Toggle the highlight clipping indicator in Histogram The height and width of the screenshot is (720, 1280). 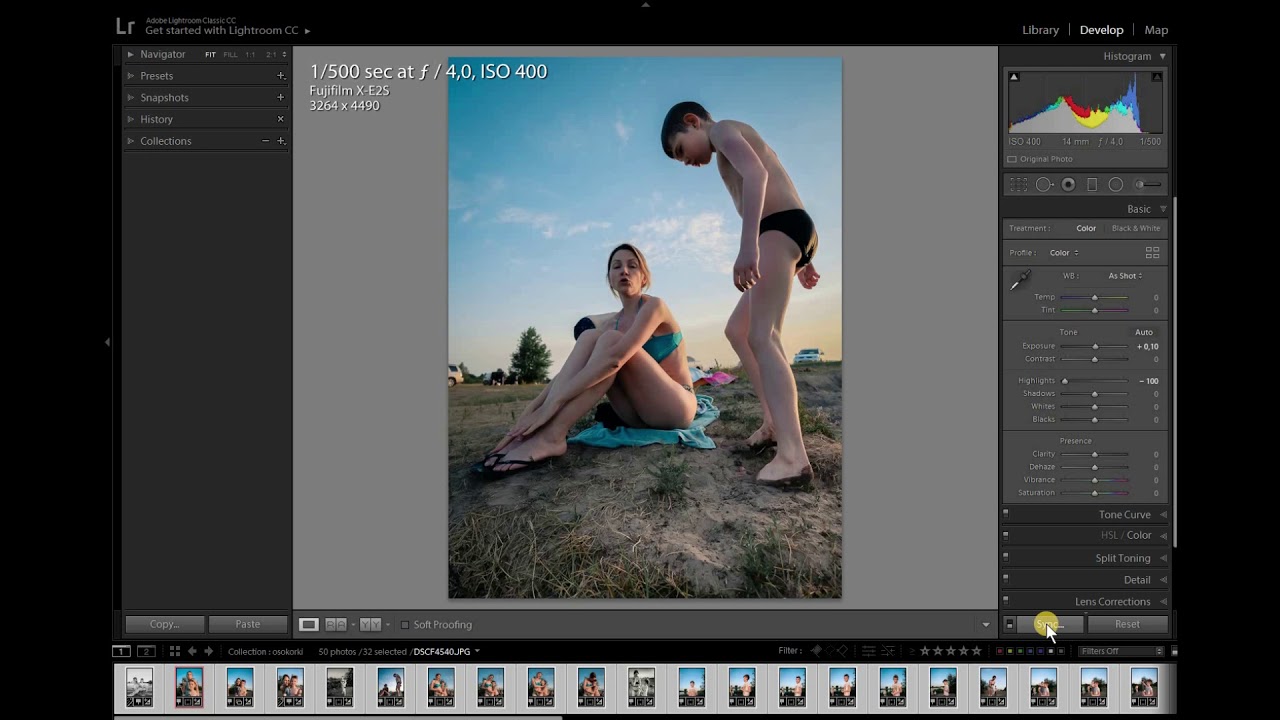[1157, 77]
